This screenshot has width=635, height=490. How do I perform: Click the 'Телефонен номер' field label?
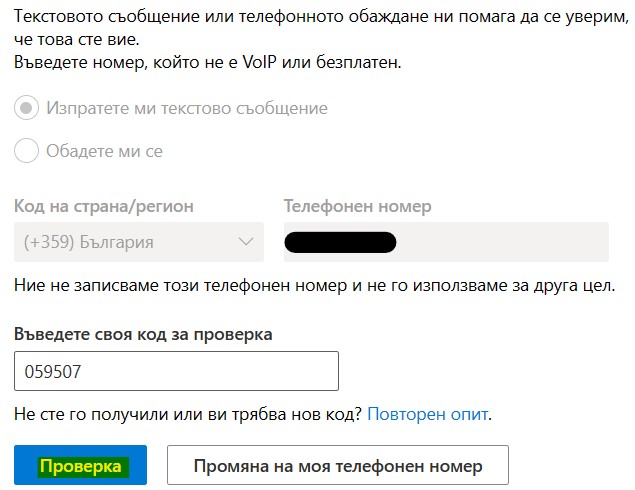(x=358, y=207)
